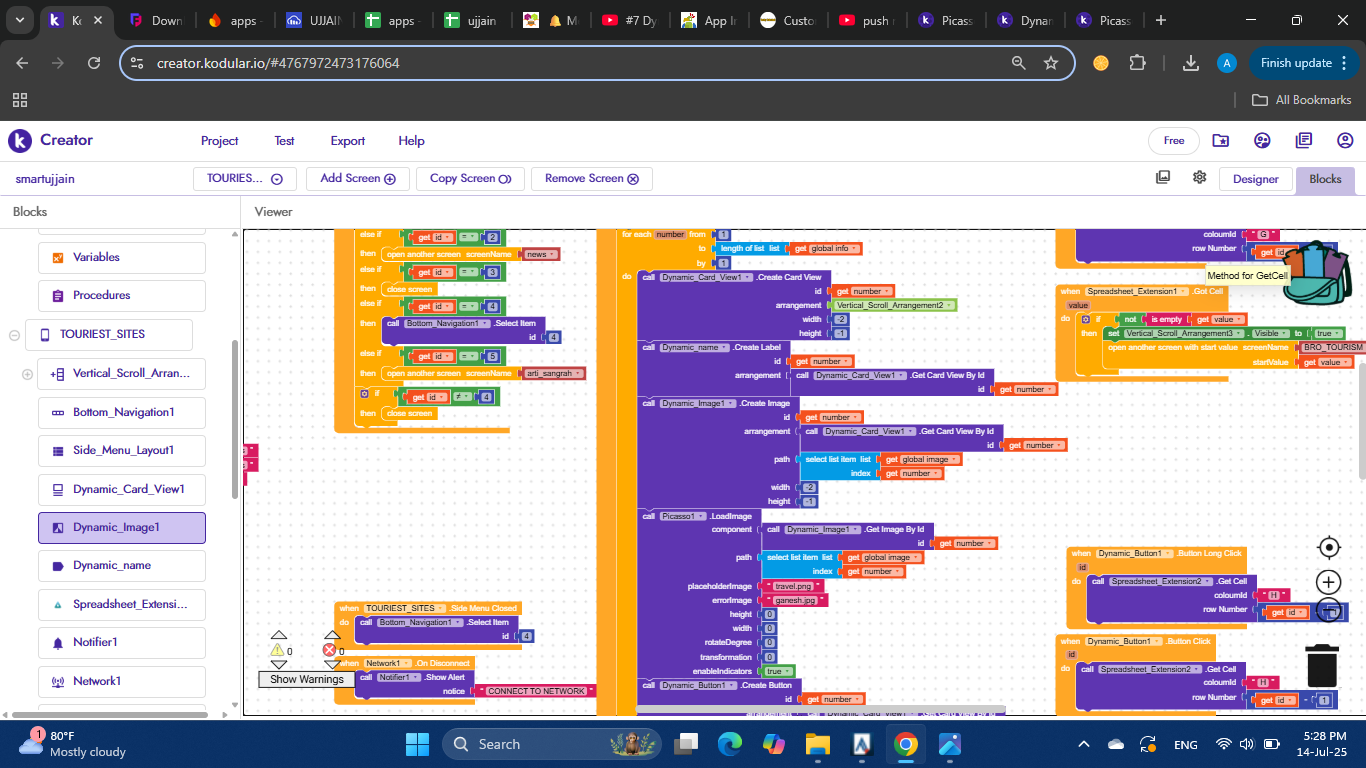This screenshot has height=768, width=1366.
Task: Click the Show Warnings button
Action: (307, 679)
